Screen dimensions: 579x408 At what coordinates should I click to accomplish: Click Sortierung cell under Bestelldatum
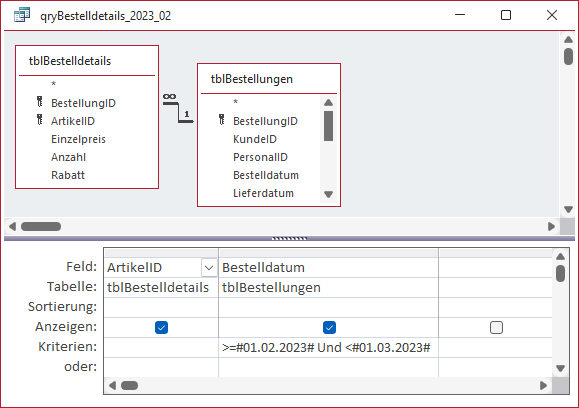pyautogui.click(x=328, y=308)
